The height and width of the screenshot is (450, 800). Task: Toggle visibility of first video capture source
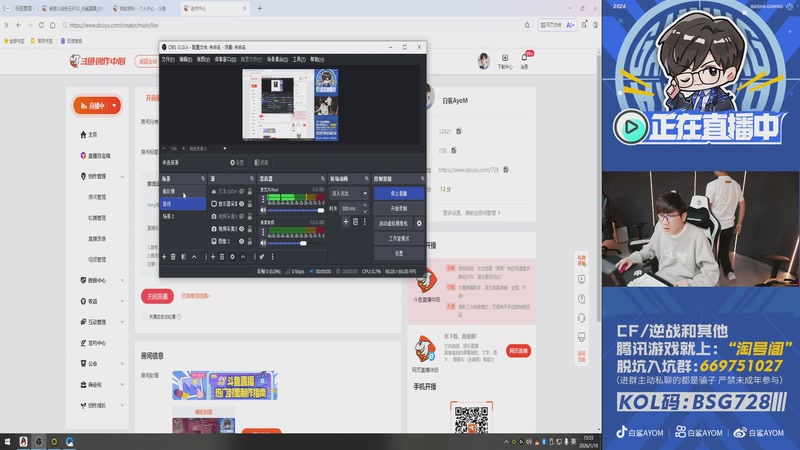coord(241,216)
